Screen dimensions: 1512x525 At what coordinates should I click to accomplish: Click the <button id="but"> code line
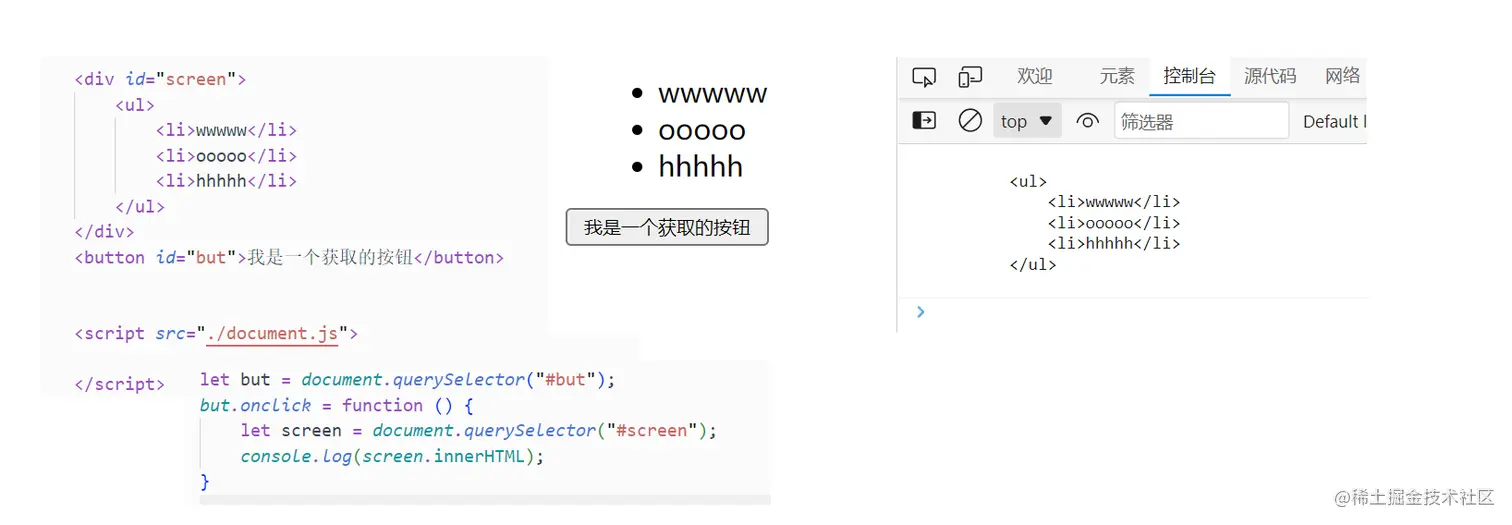point(289,258)
